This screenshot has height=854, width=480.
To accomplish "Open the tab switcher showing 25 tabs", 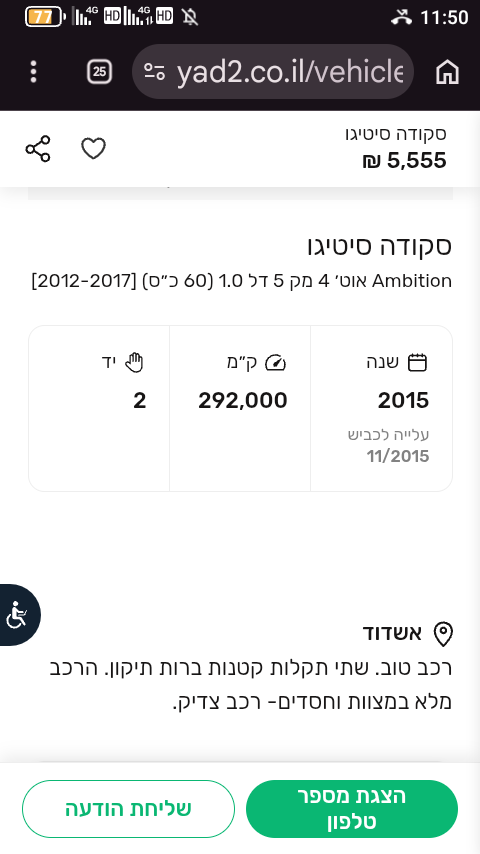I will tap(99, 72).
